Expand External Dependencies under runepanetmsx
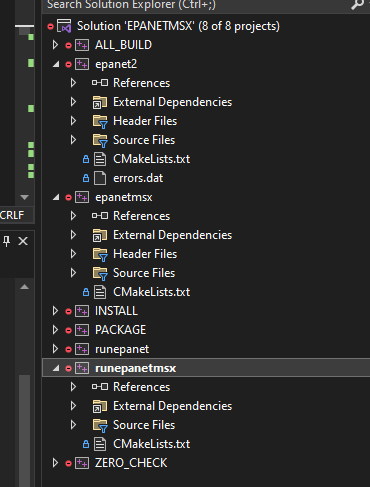This screenshot has width=370, height=487. click(x=73, y=406)
